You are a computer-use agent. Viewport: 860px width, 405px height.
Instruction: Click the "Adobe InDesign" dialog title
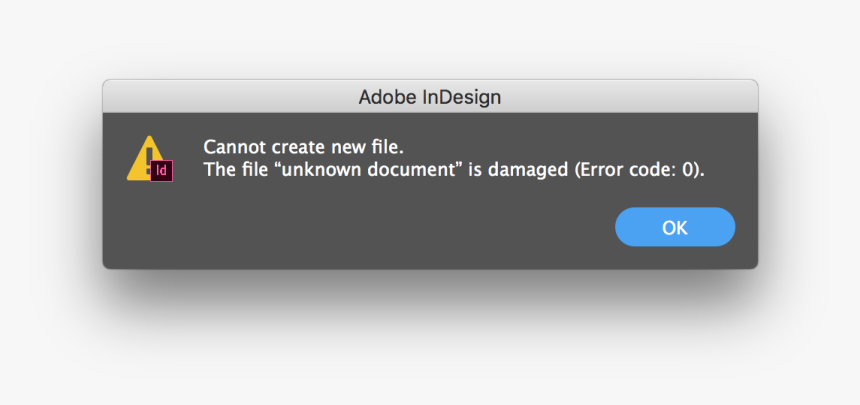(x=430, y=97)
